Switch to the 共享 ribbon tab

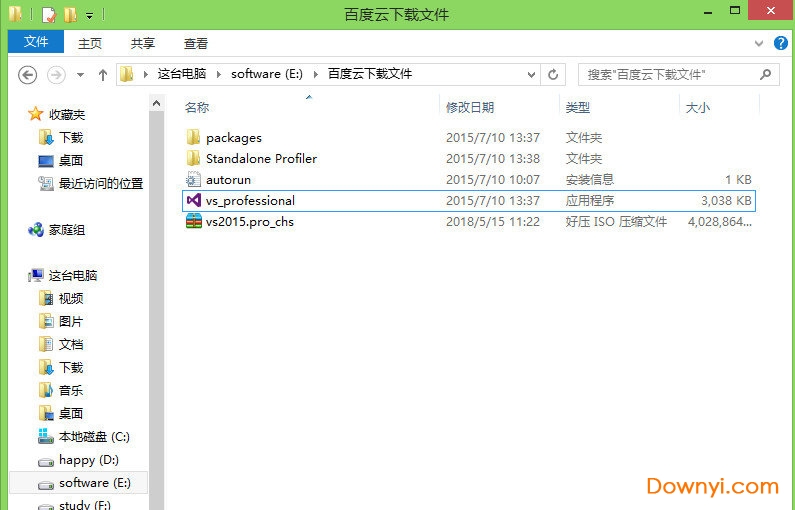[x=142, y=44]
